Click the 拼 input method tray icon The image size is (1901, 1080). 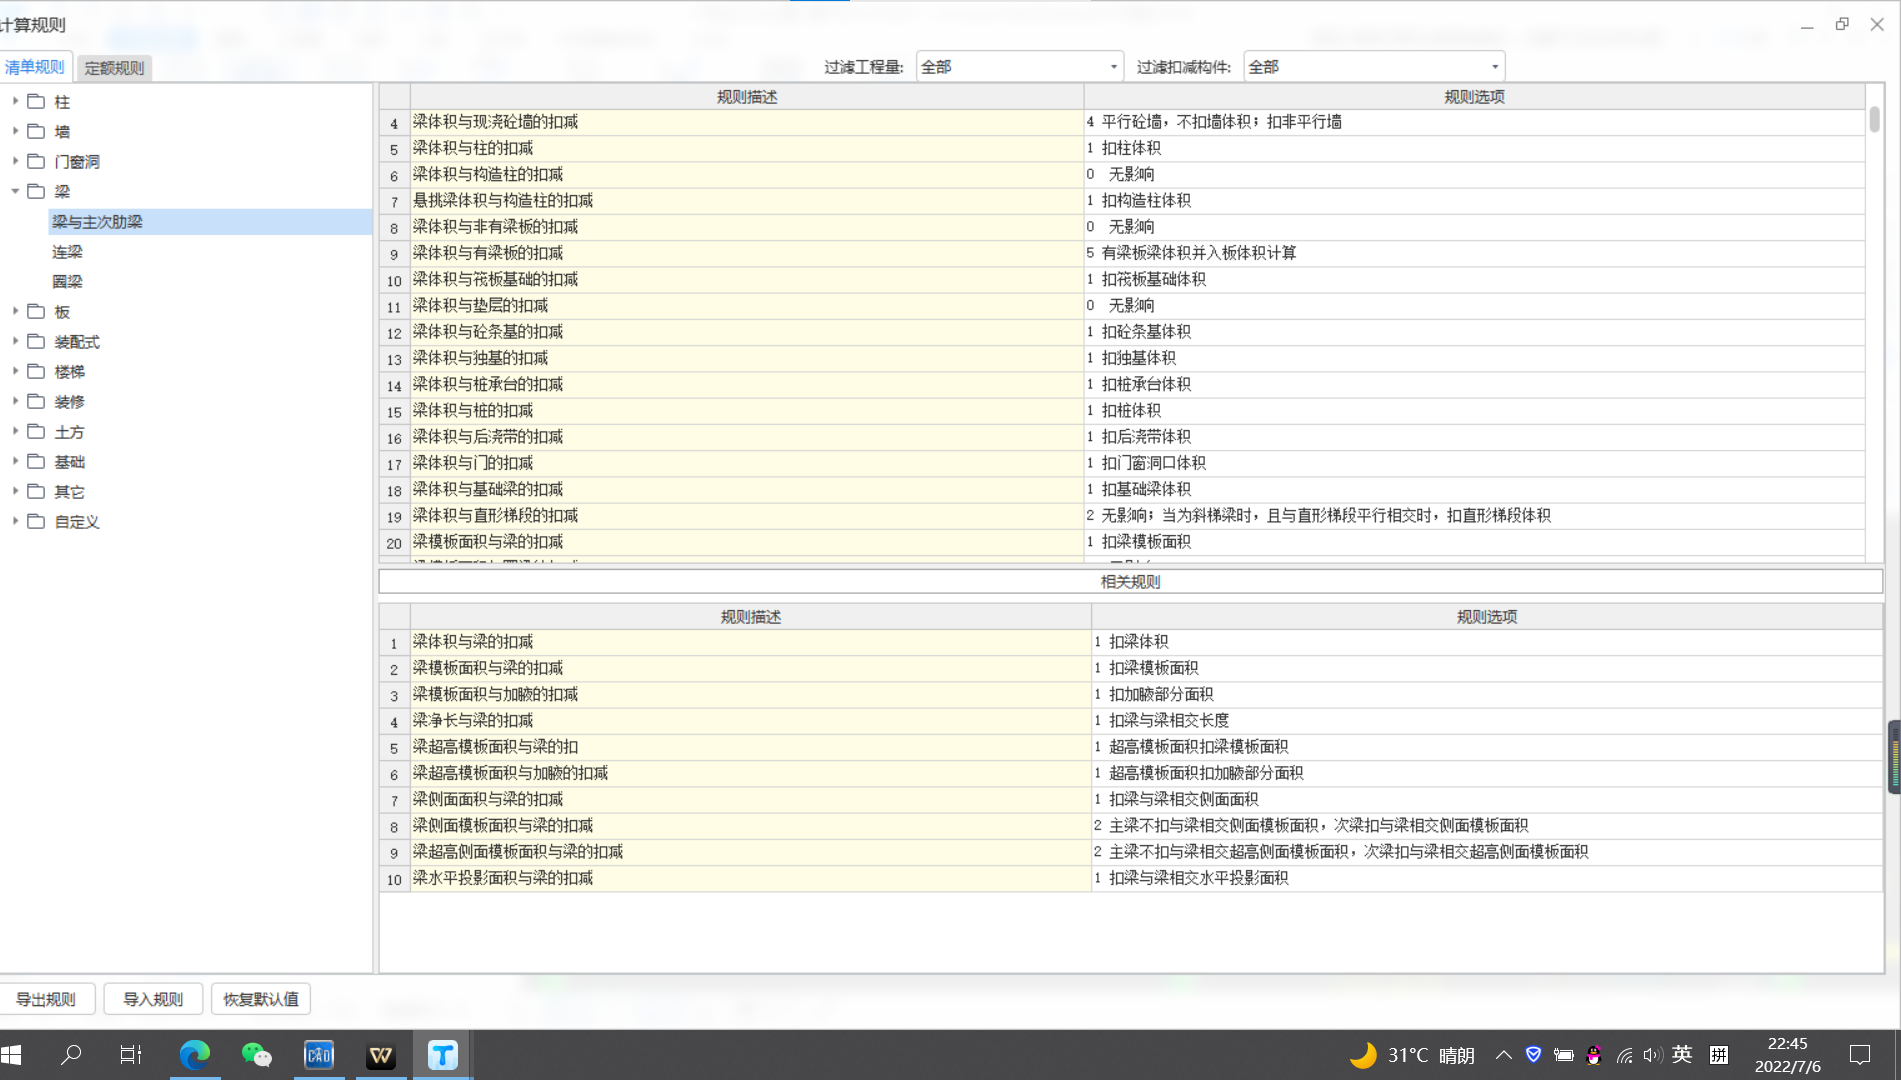tap(1719, 1055)
